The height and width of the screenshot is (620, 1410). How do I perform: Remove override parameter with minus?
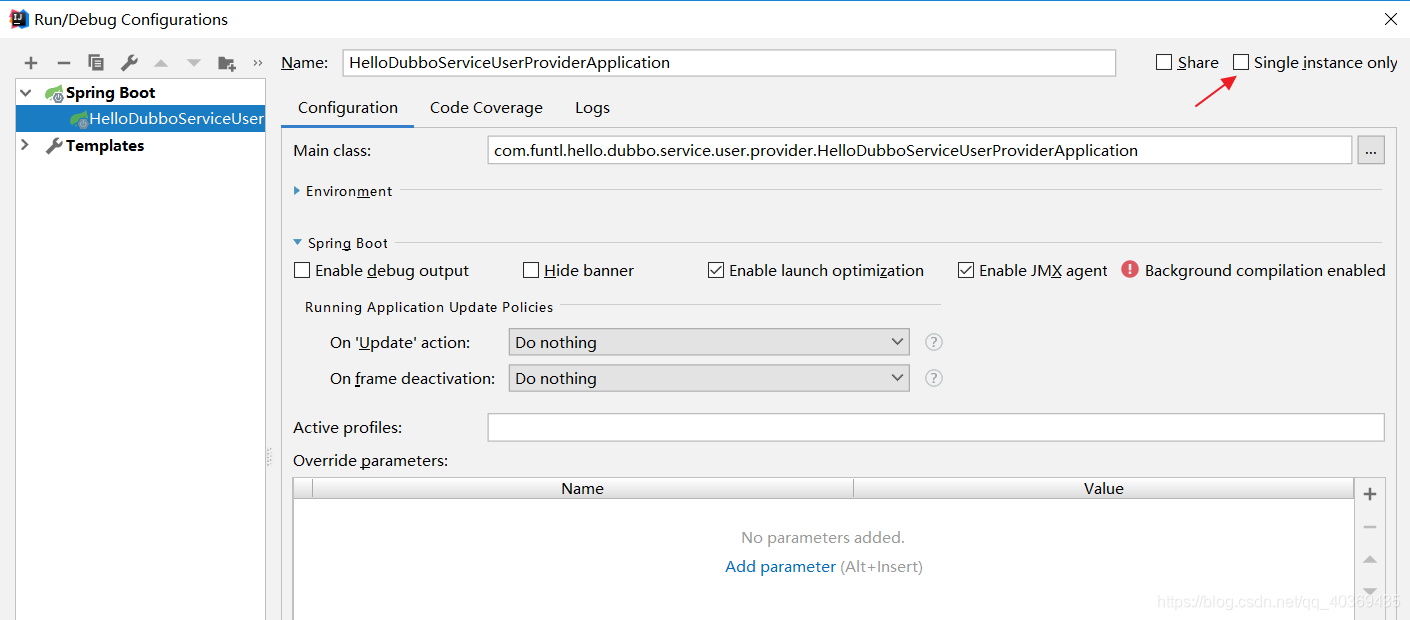click(1370, 527)
